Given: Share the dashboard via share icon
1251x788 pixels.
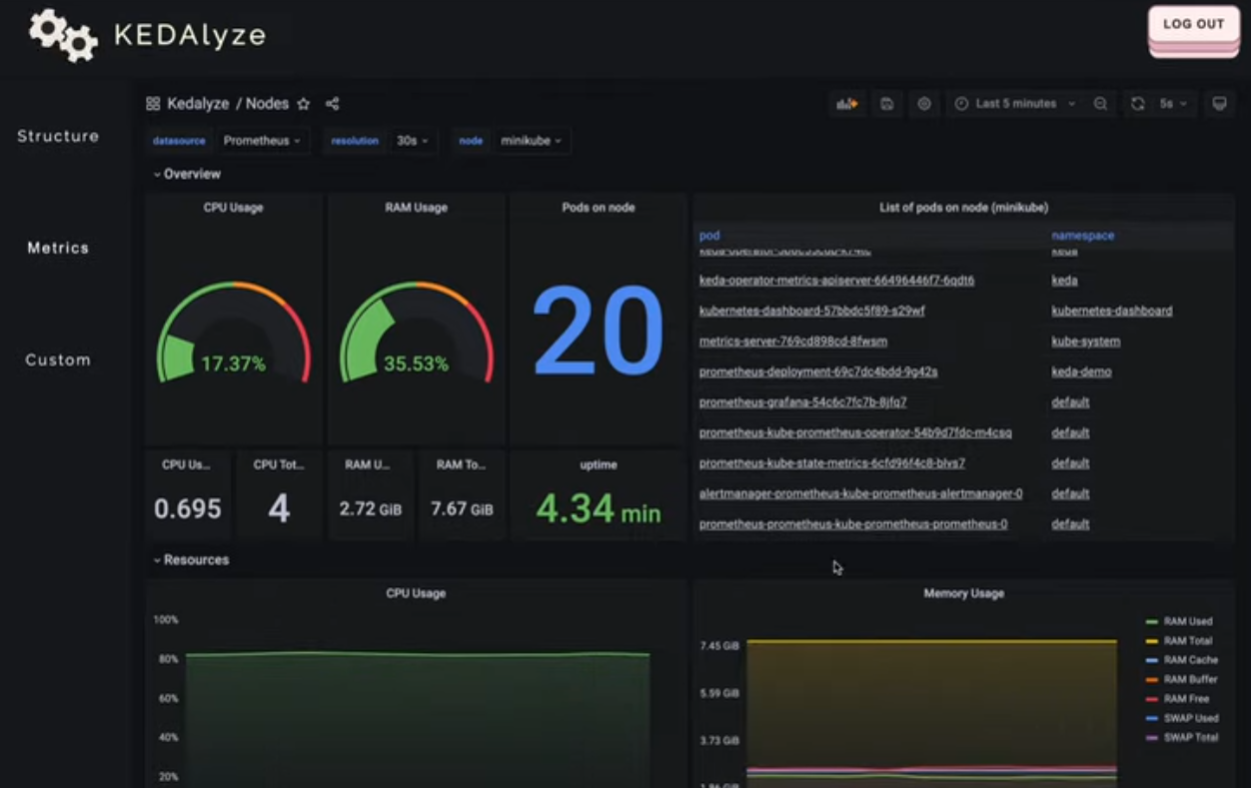Looking at the screenshot, I should (333, 104).
